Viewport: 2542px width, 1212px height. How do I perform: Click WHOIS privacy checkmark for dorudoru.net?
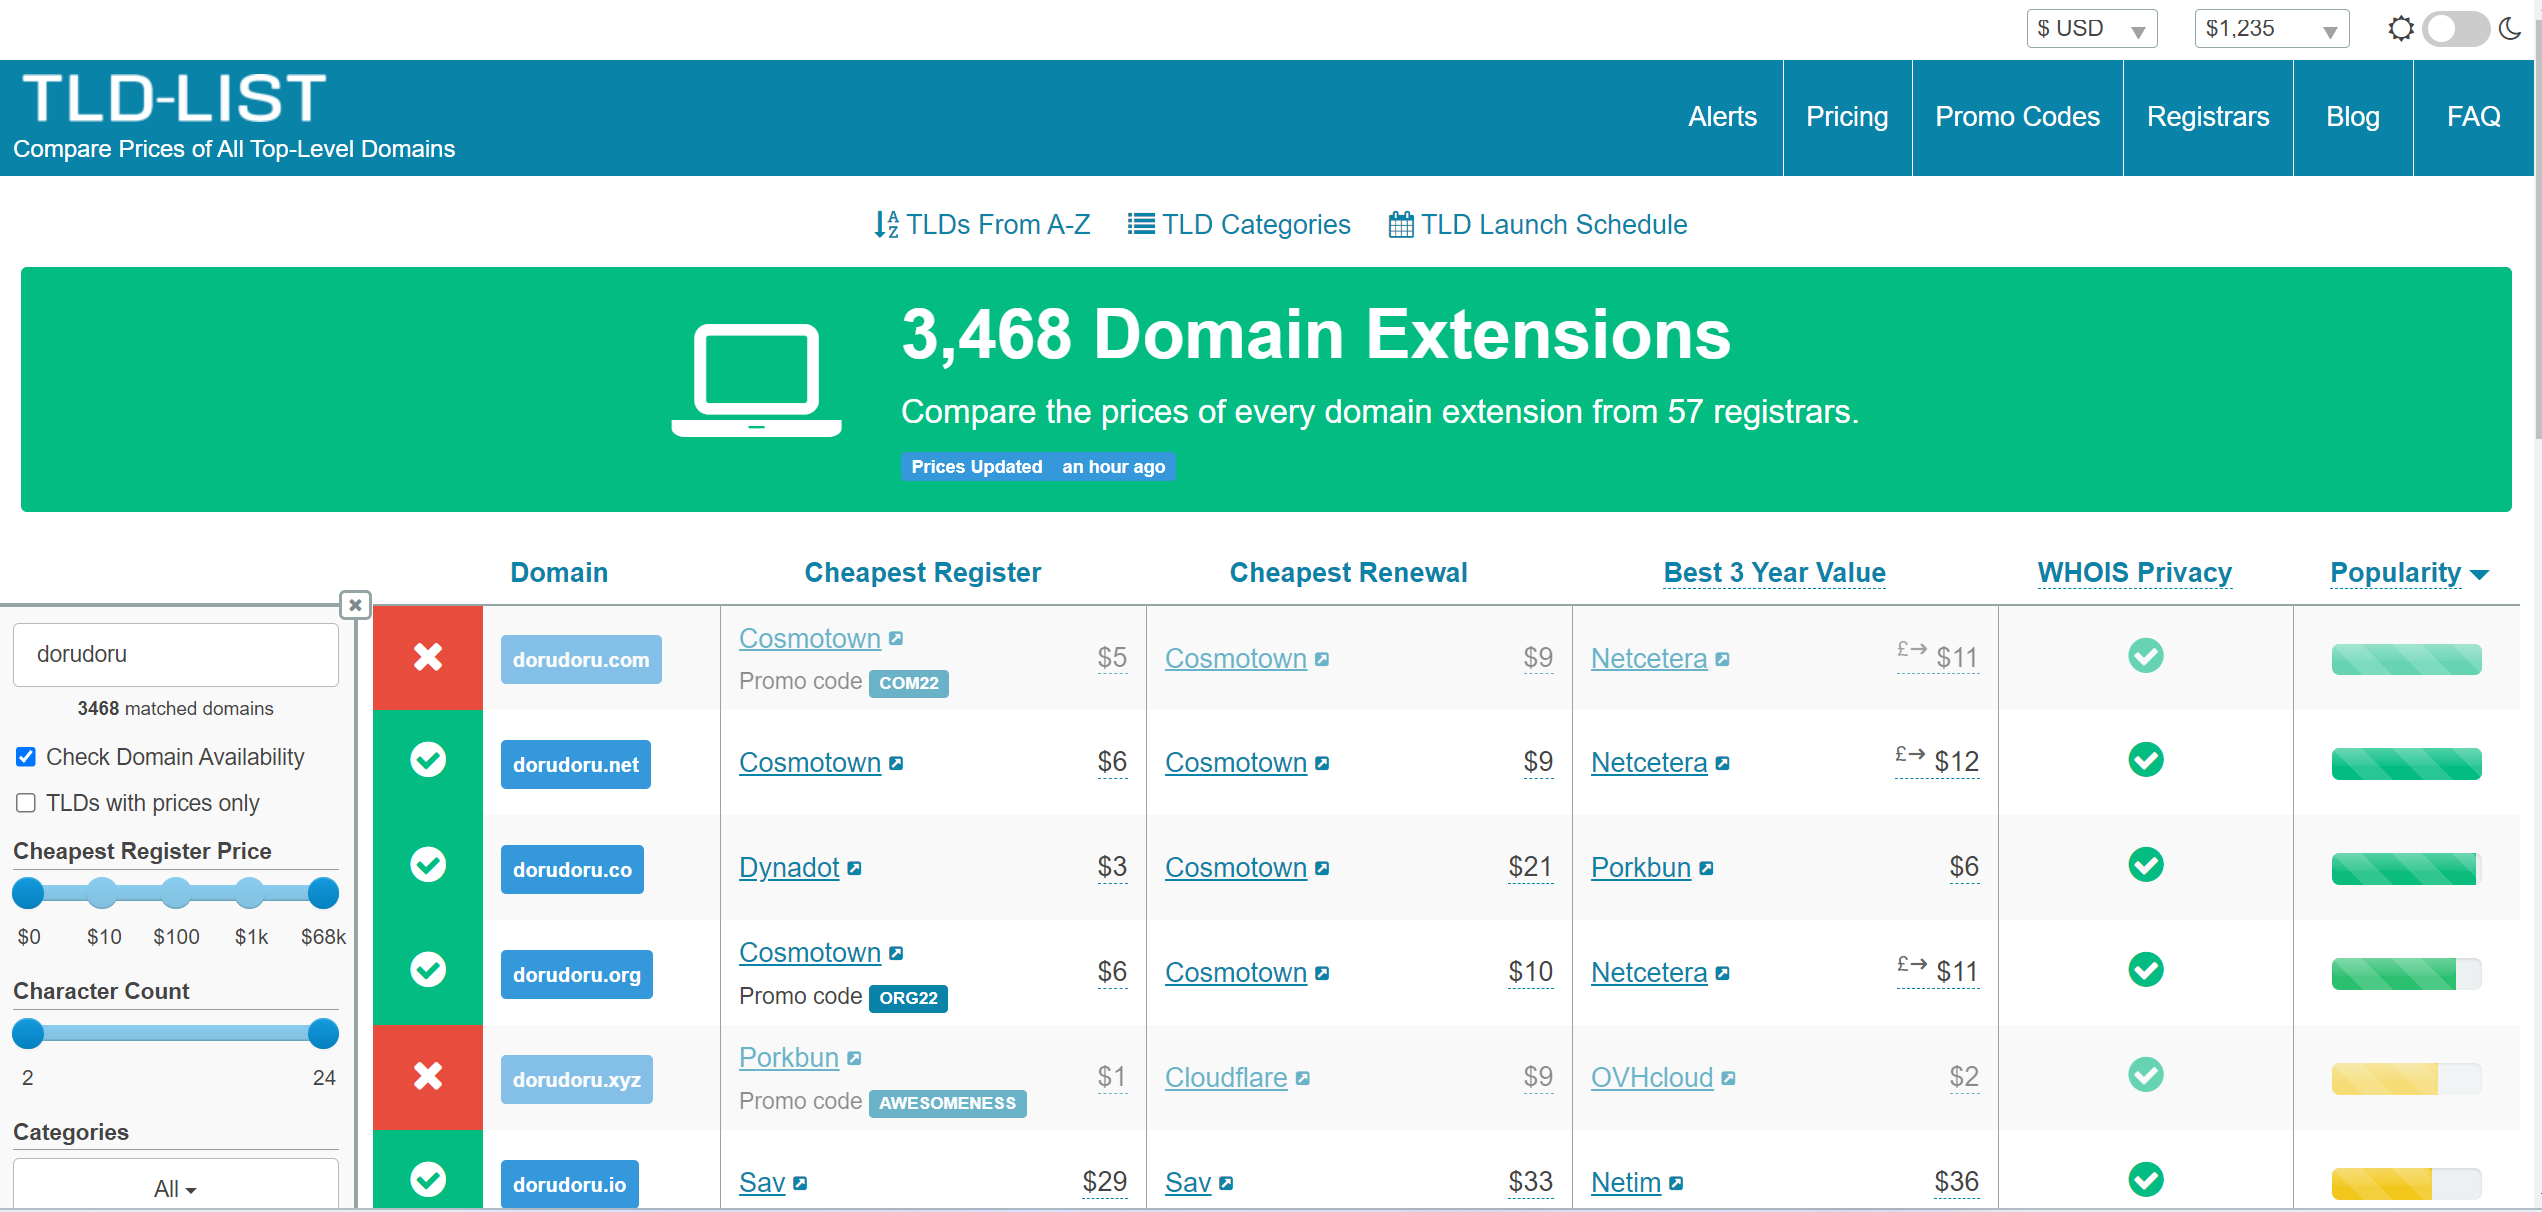click(x=2146, y=760)
